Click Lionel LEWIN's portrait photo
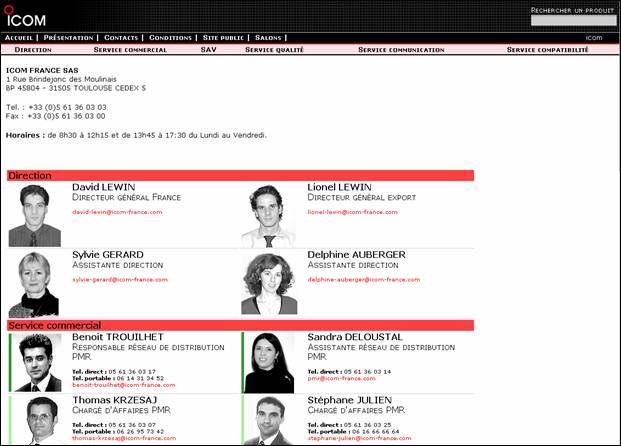Image resolution: width=621 pixels, height=446 pixels. [x=269, y=216]
